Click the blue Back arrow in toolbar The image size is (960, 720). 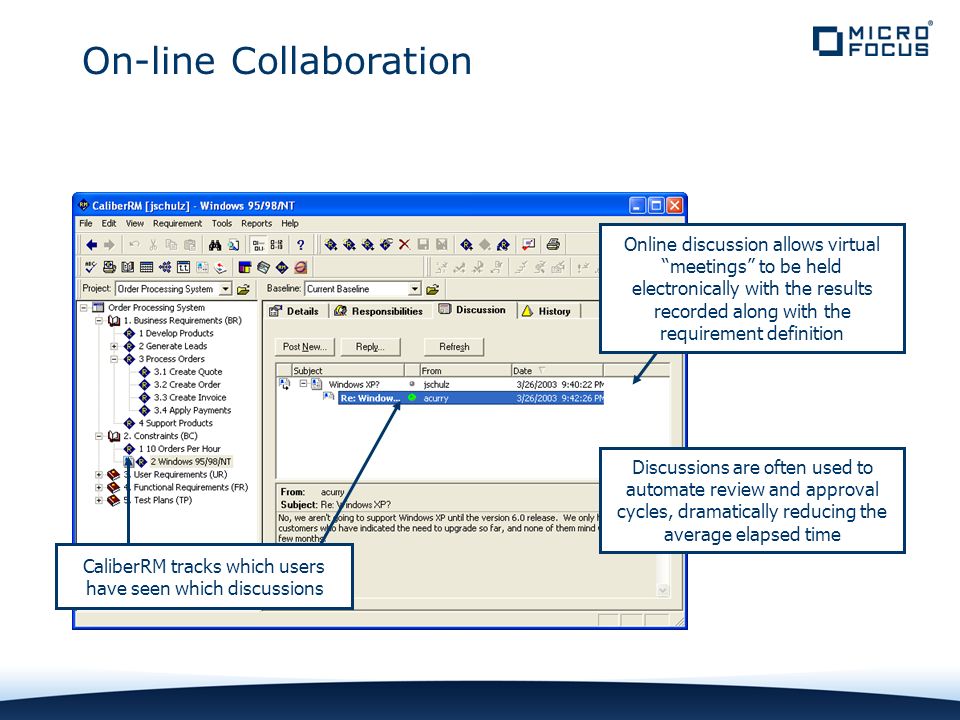(x=91, y=245)
